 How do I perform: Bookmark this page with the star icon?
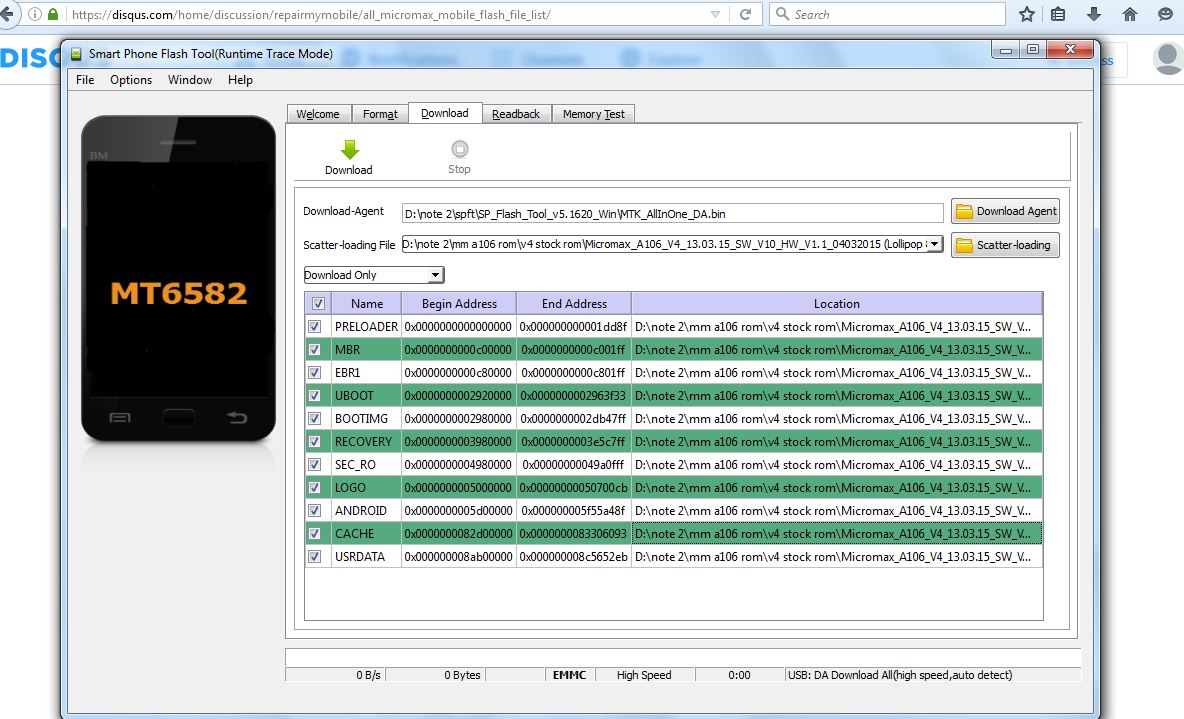(x=1027, y=14)
